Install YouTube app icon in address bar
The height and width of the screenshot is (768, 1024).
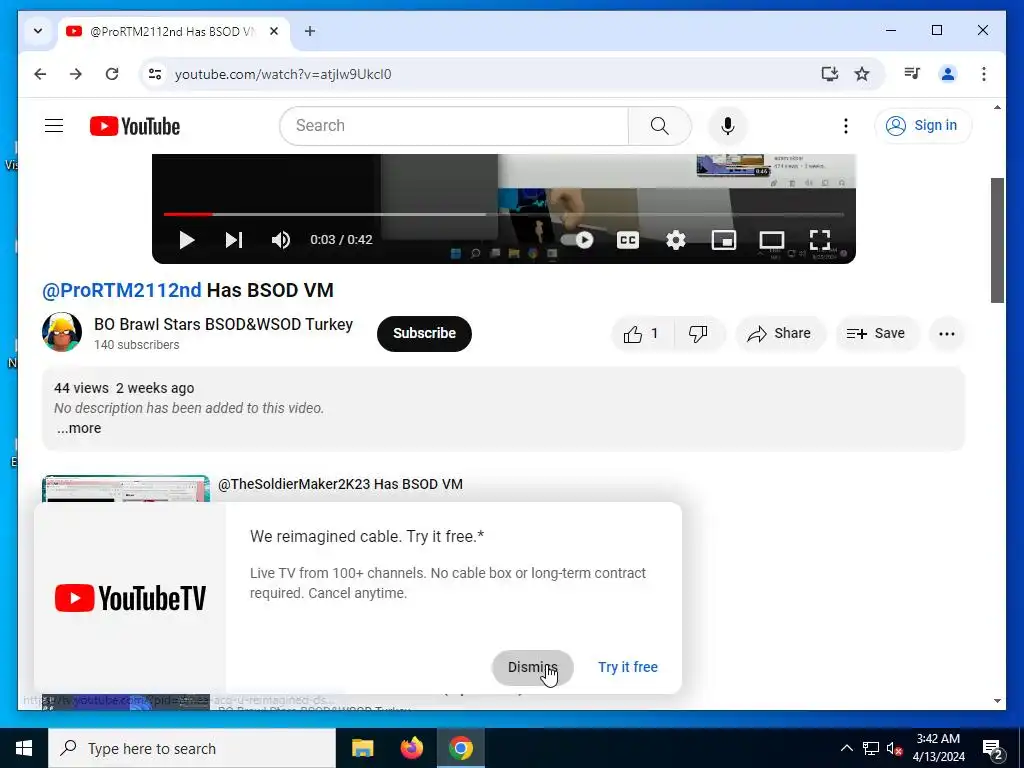point(829,74)
